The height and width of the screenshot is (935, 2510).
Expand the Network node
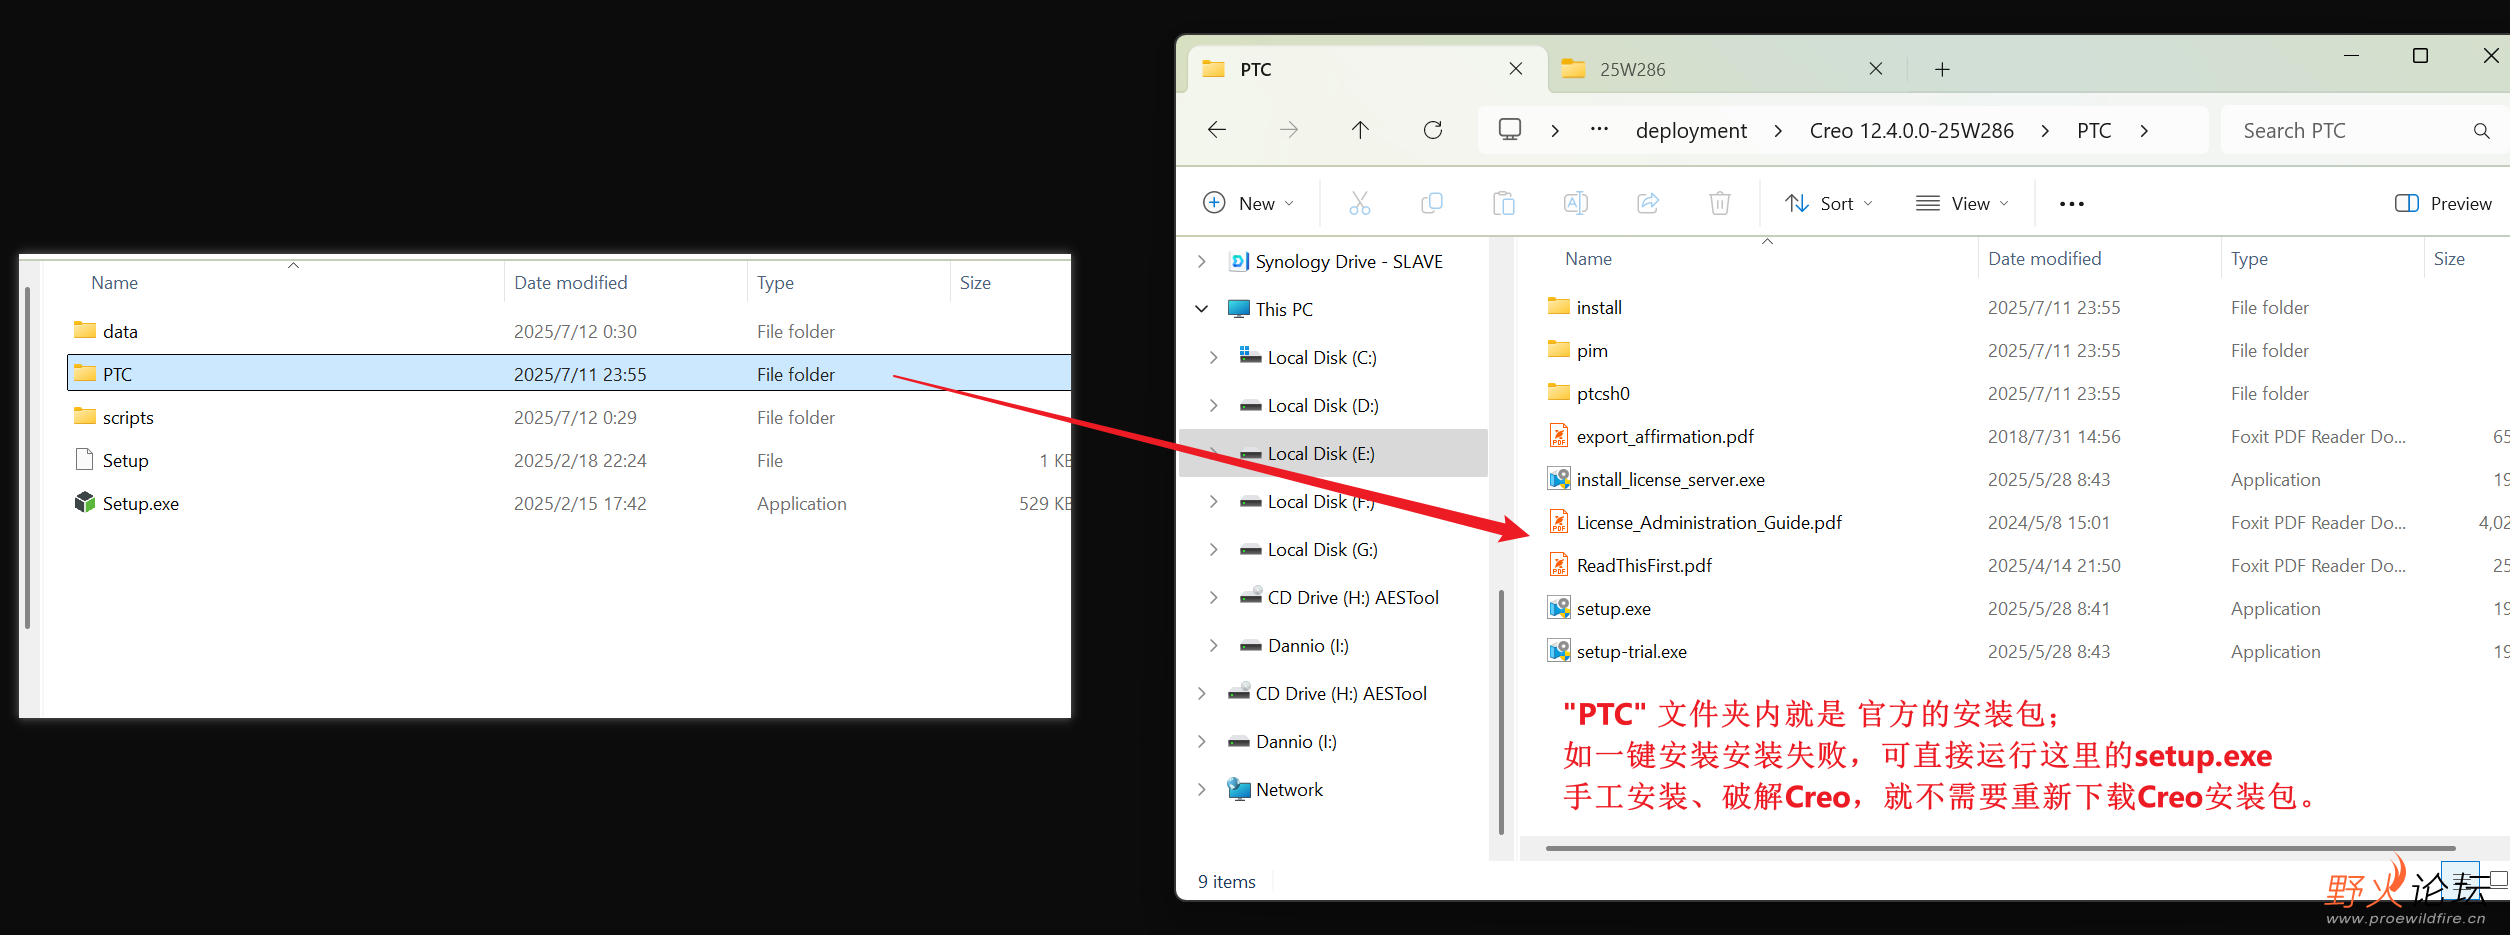[x=1201, y=789]
